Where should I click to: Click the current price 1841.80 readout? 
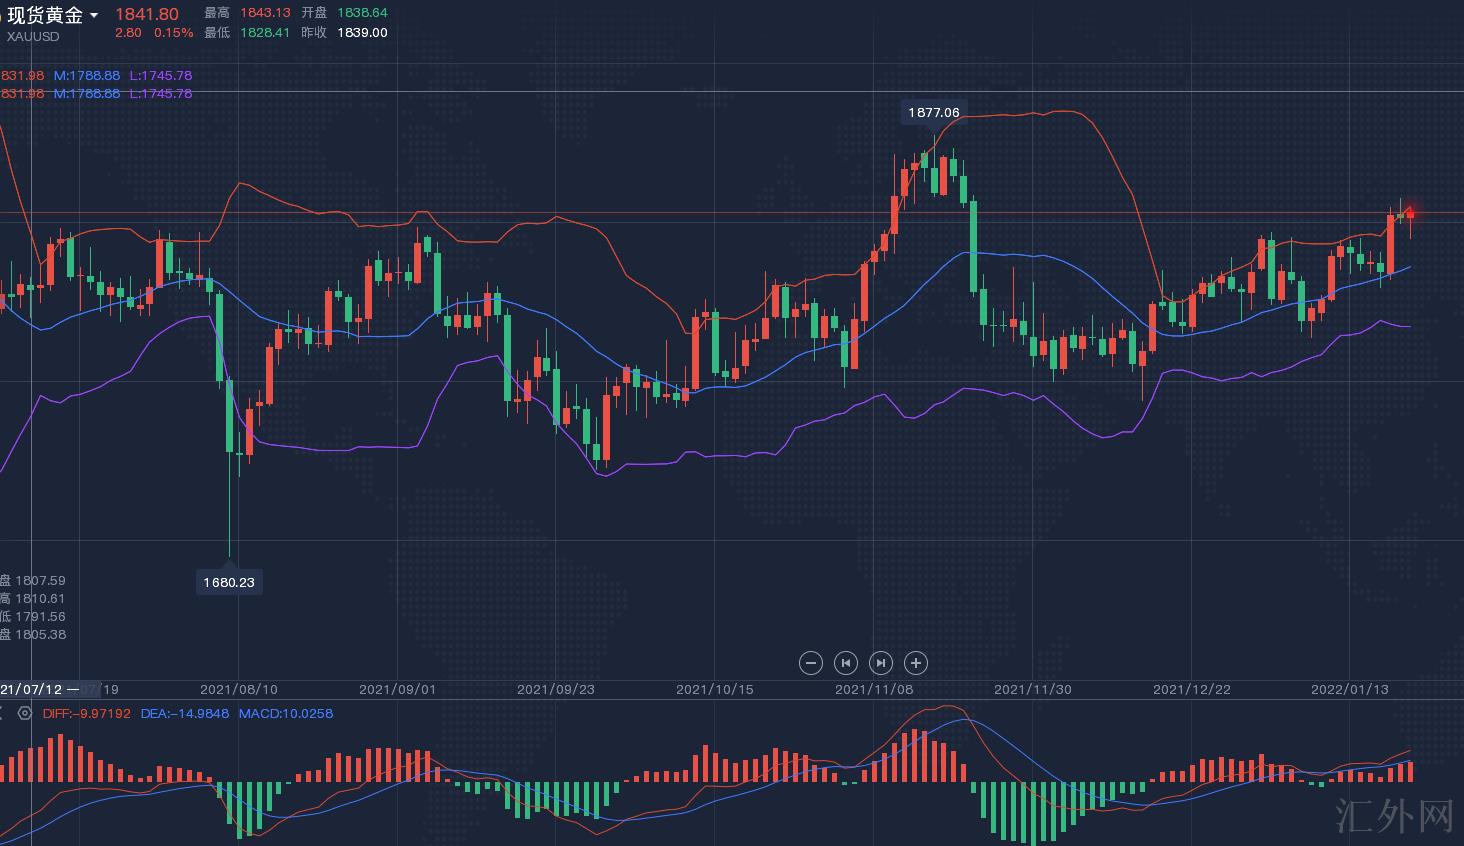(x=147, y=14)
